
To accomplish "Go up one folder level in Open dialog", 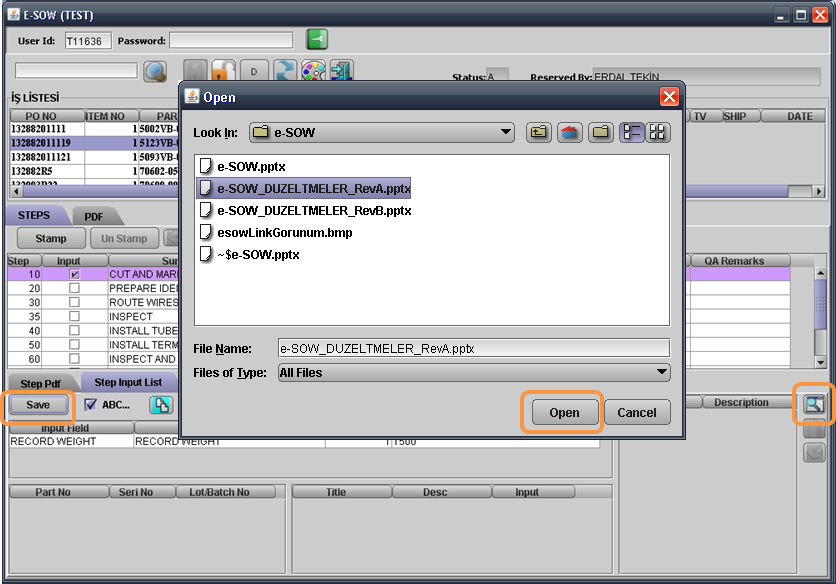I will [538, 132].
